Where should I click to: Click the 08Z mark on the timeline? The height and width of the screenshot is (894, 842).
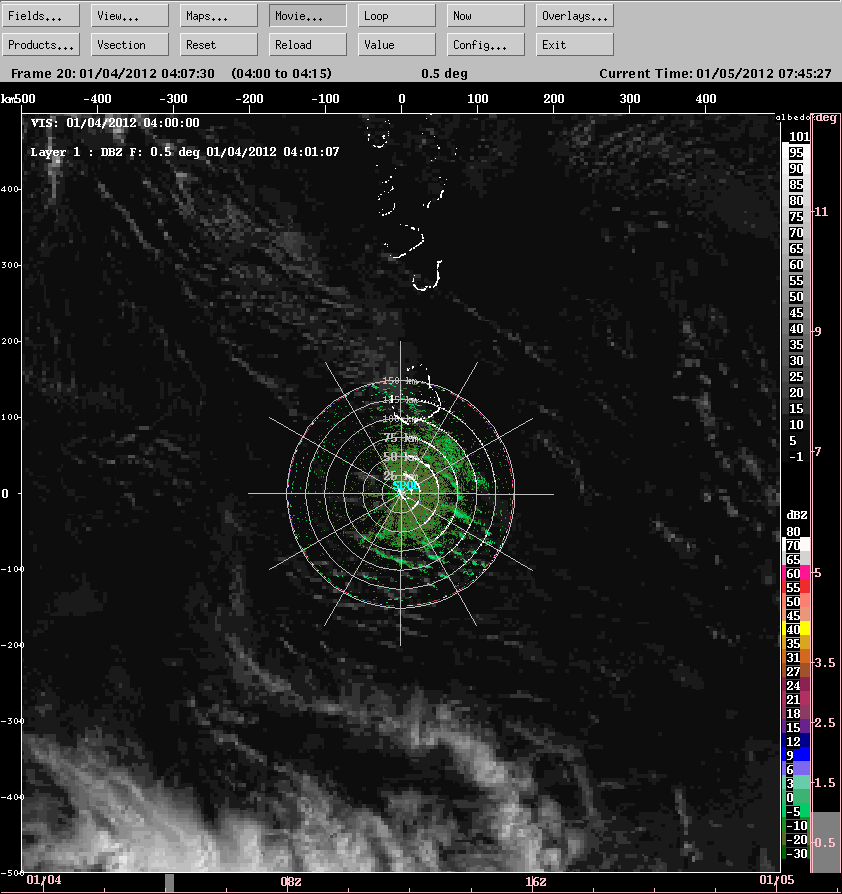(x=290, y=881)
